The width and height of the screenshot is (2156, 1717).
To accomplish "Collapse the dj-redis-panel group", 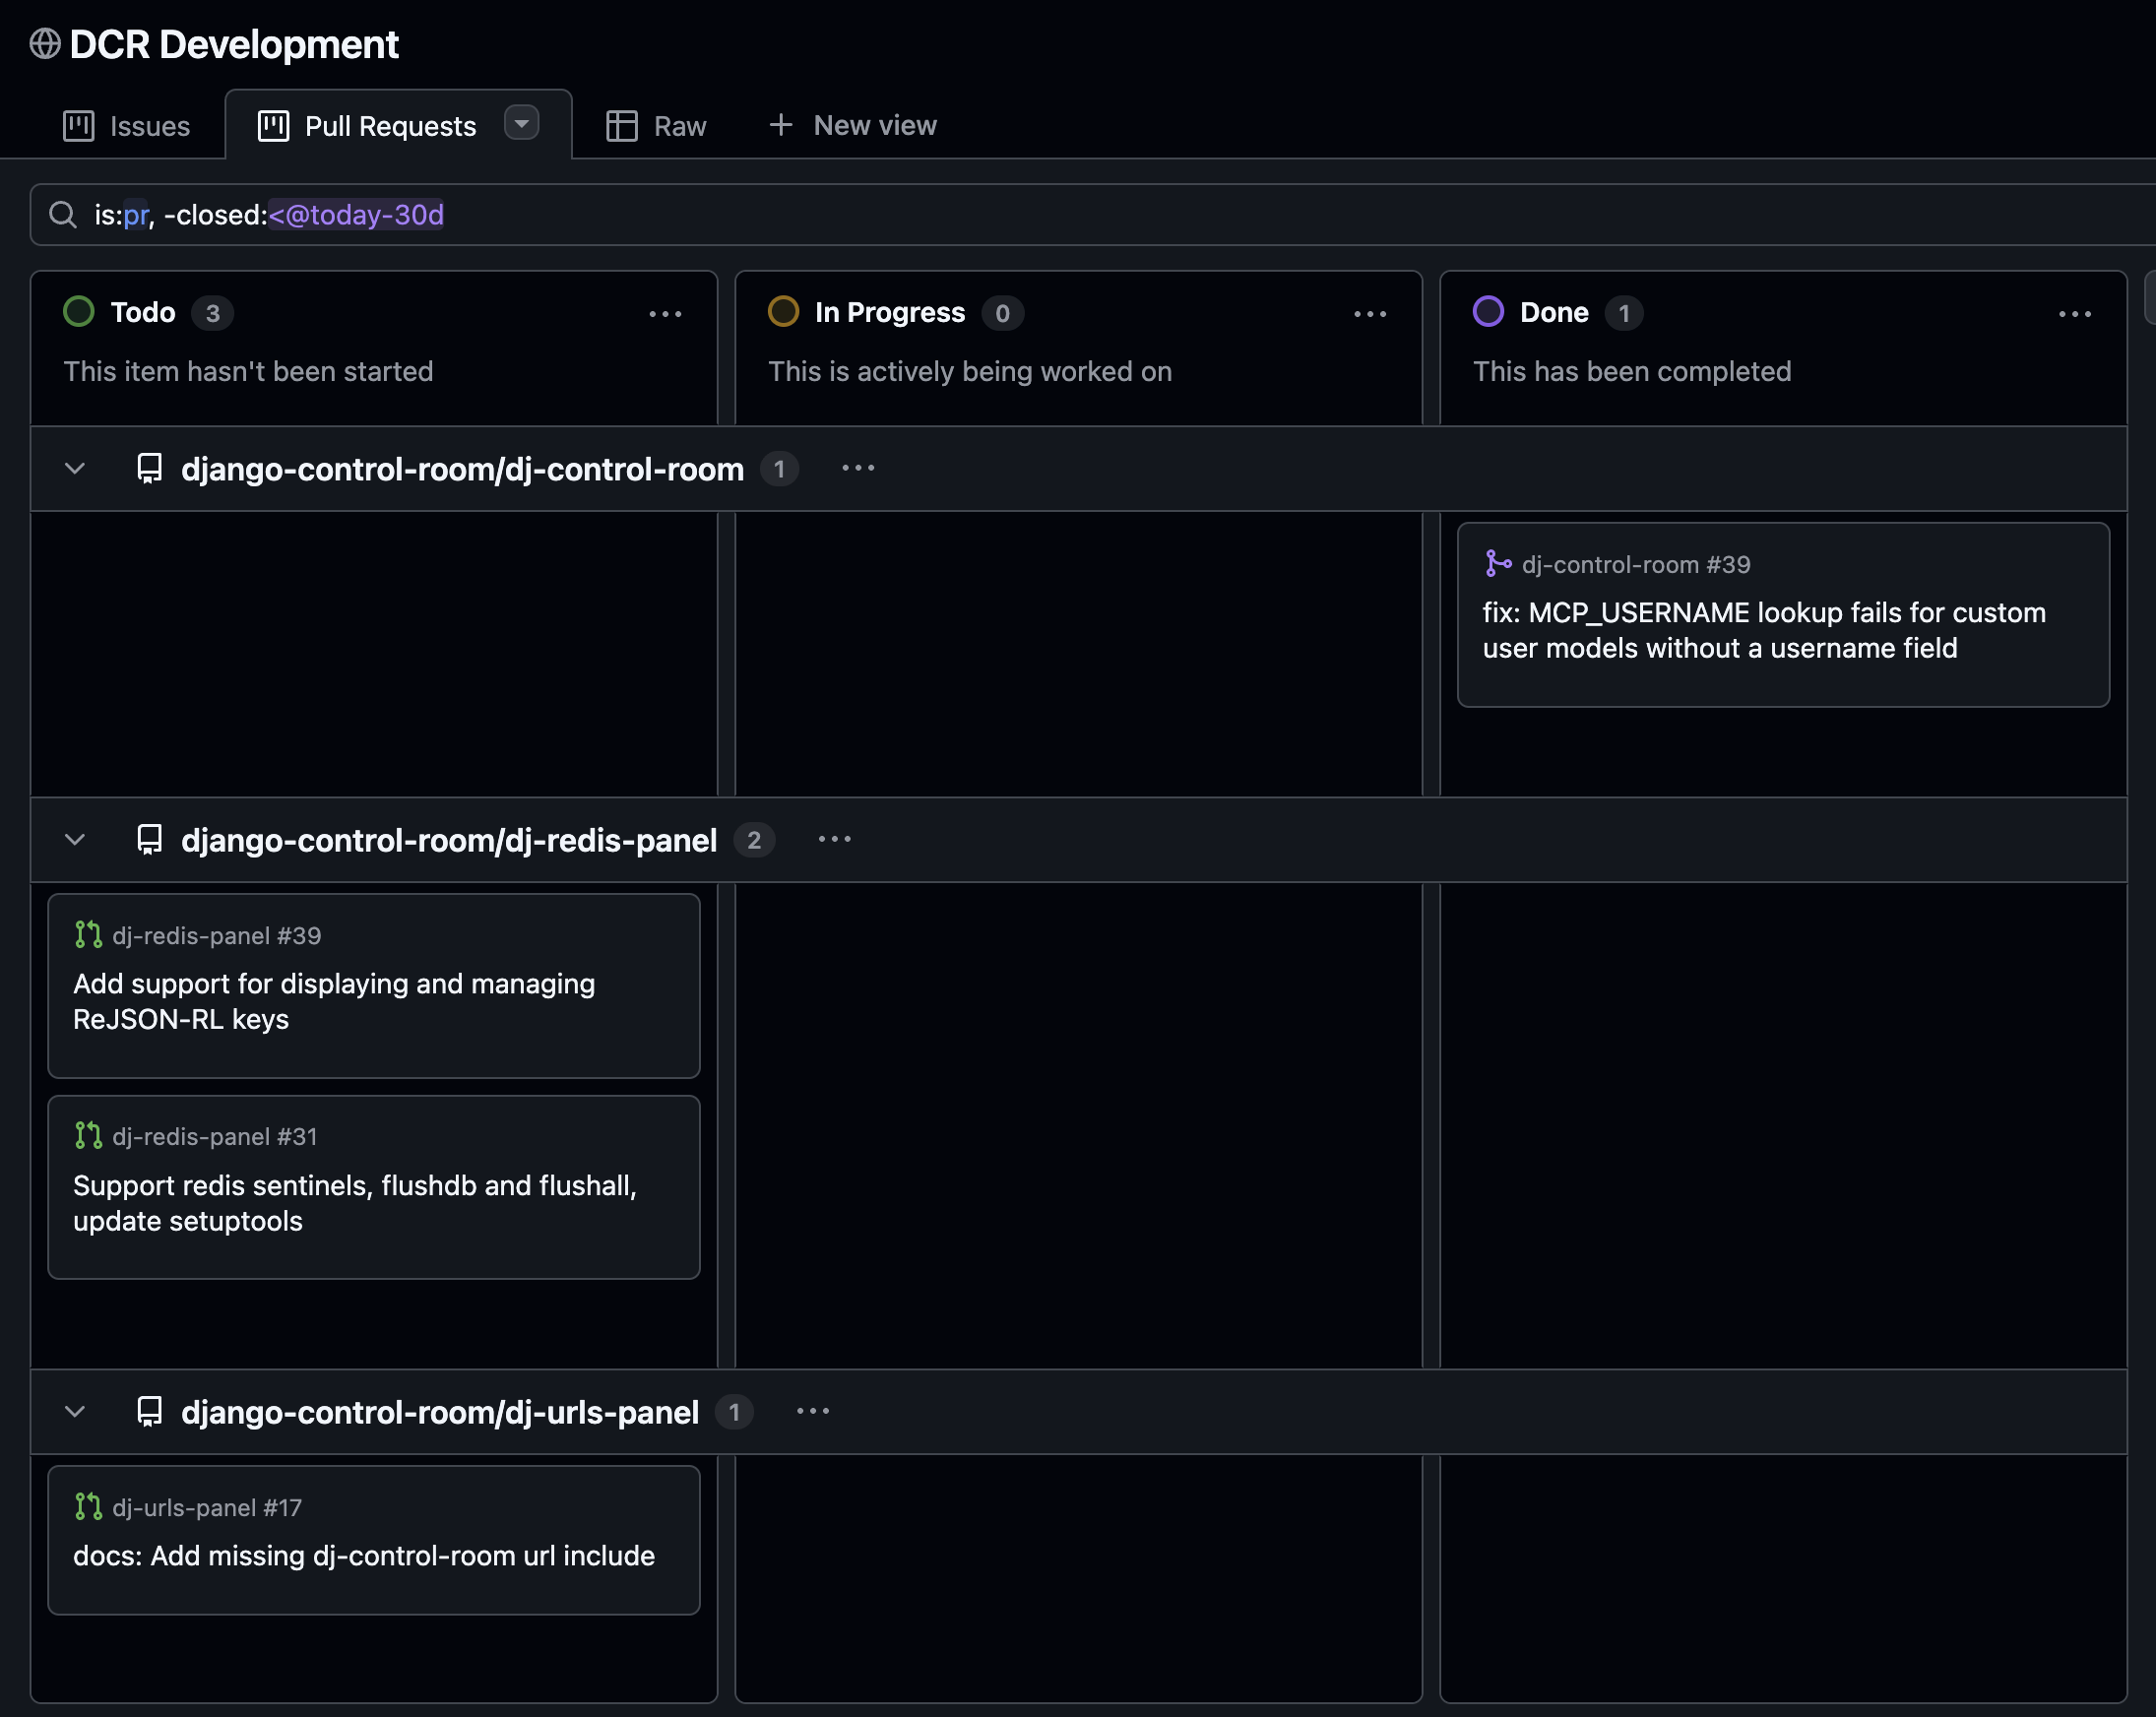I will (75, 839).
